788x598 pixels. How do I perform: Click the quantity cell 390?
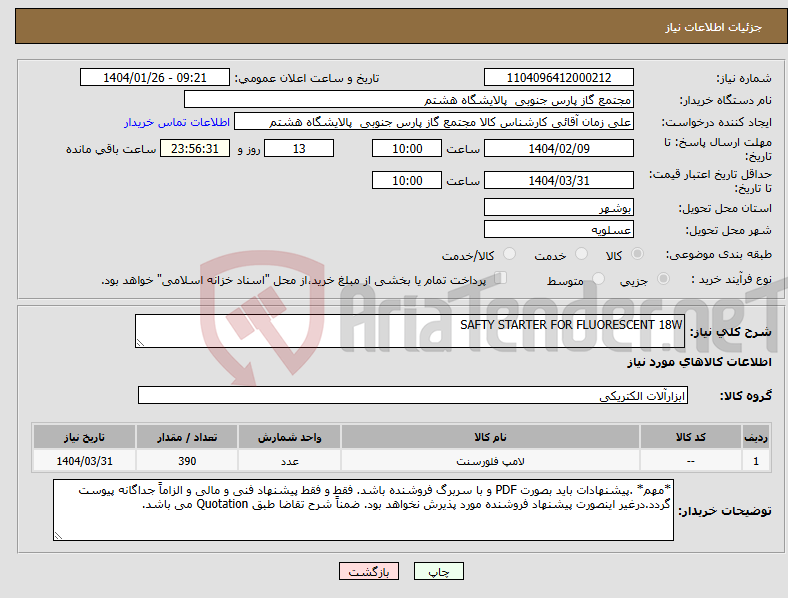(x=187, y=460)
